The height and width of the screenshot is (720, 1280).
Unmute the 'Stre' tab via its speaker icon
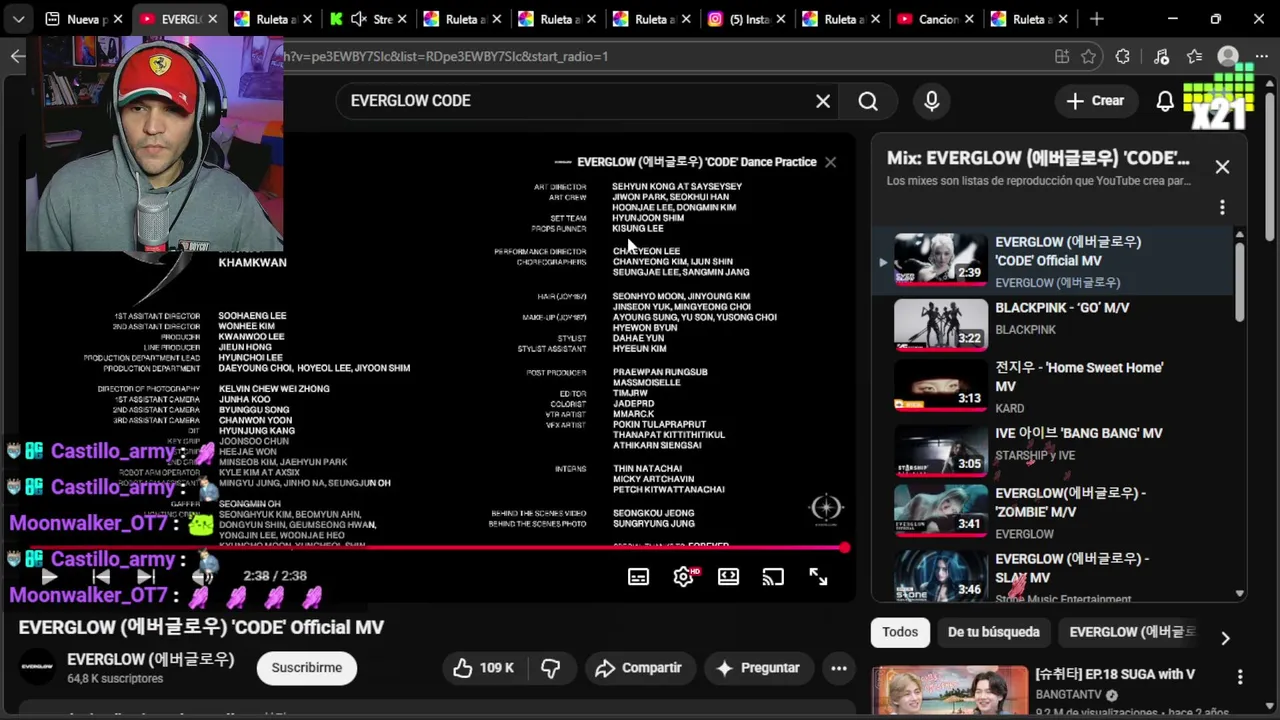[359, 19]
